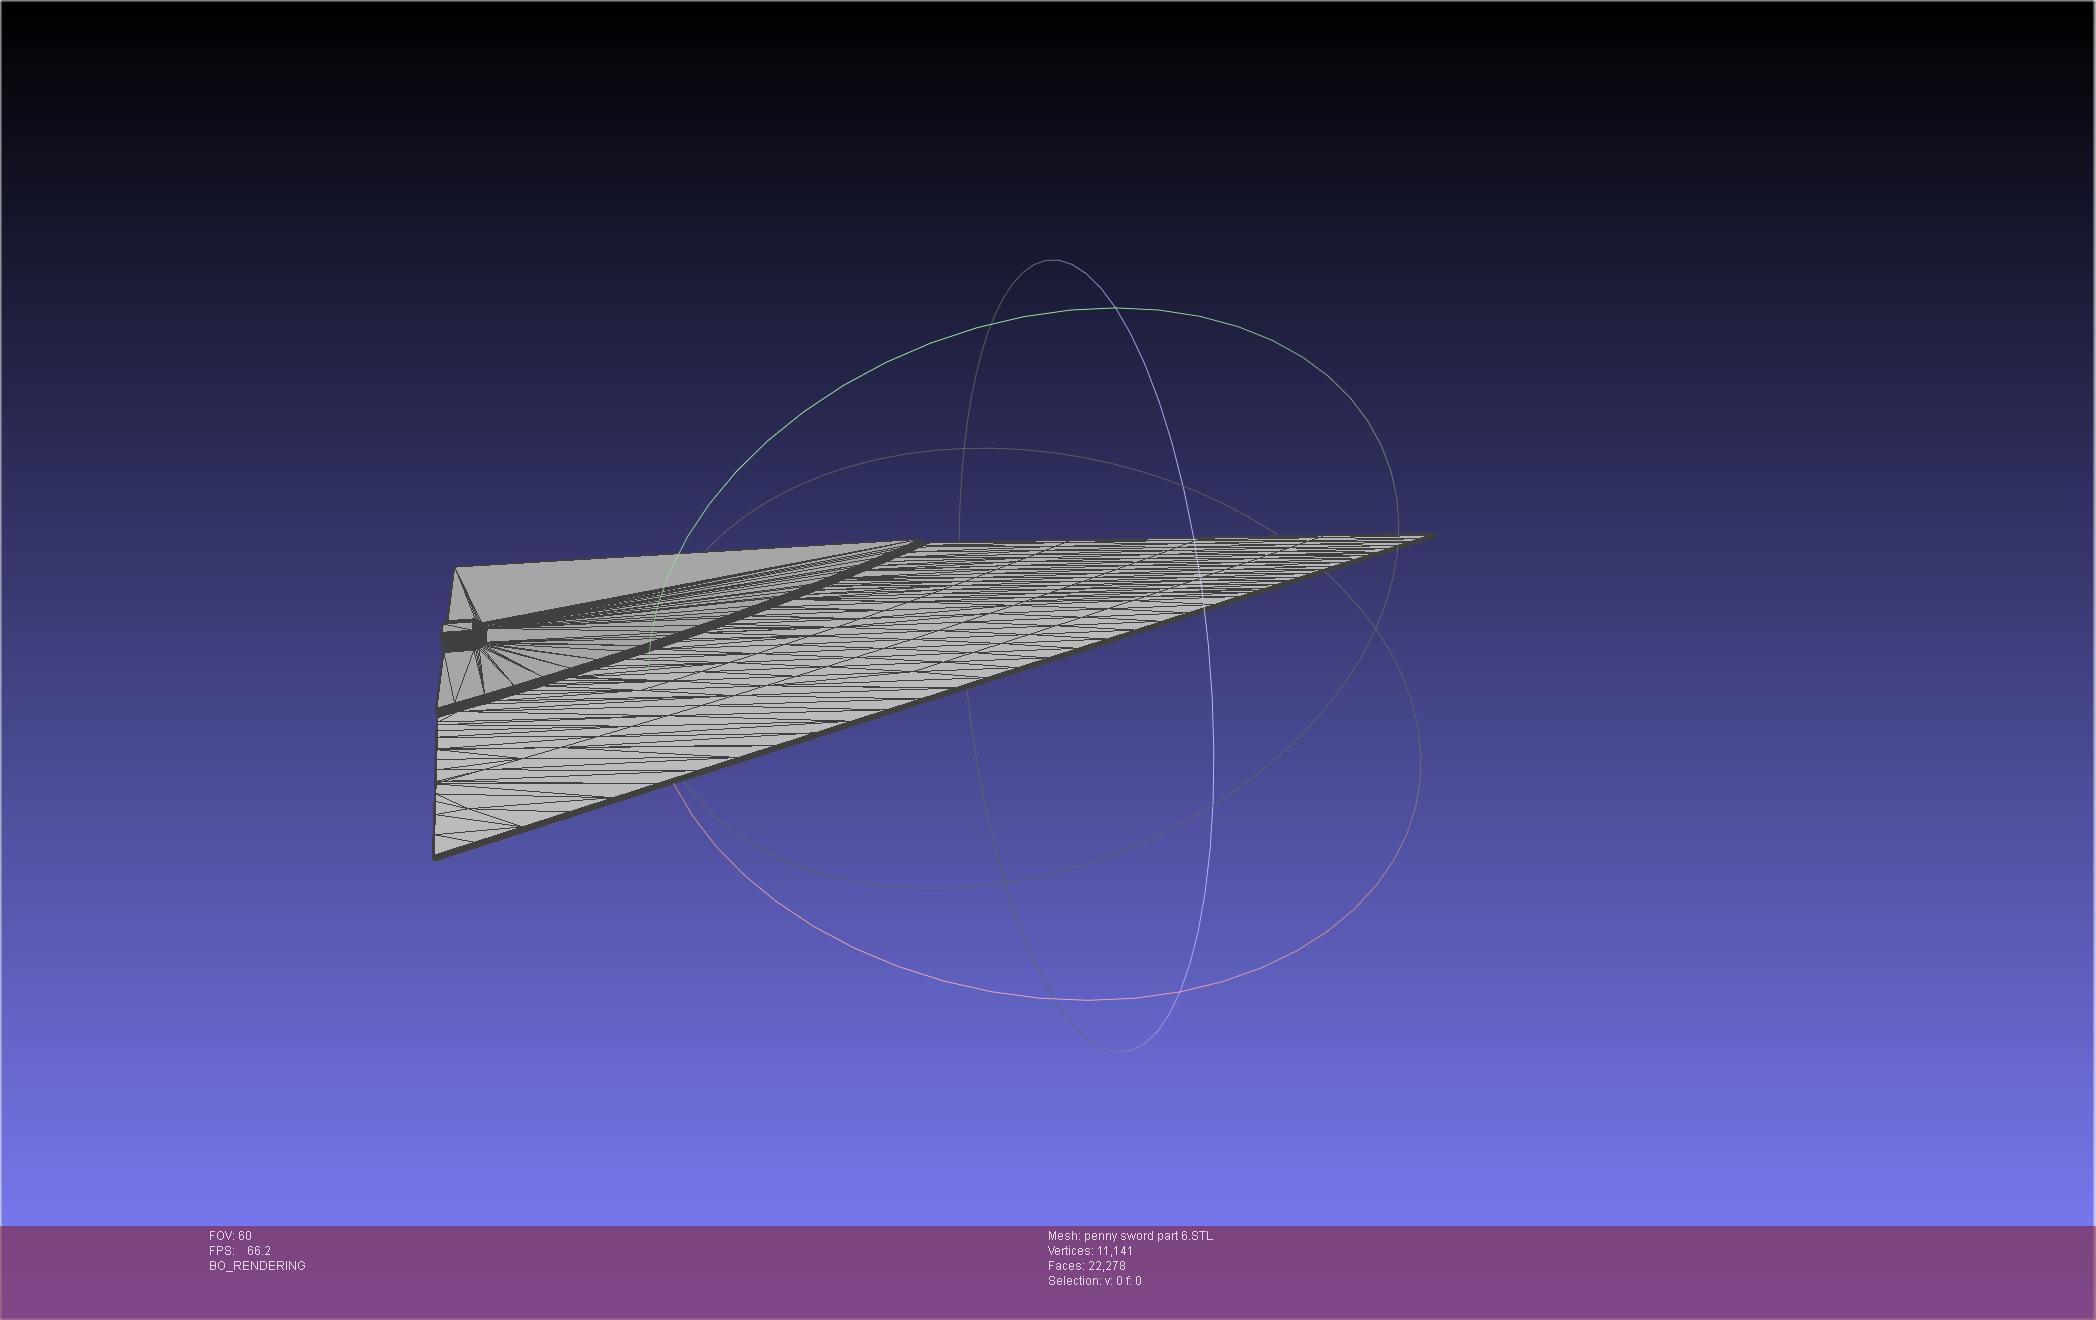This screenshot has width=2096, height=1320.
Task: Click the FPS 66.2 readout
Action: (x=240, y=1251)
